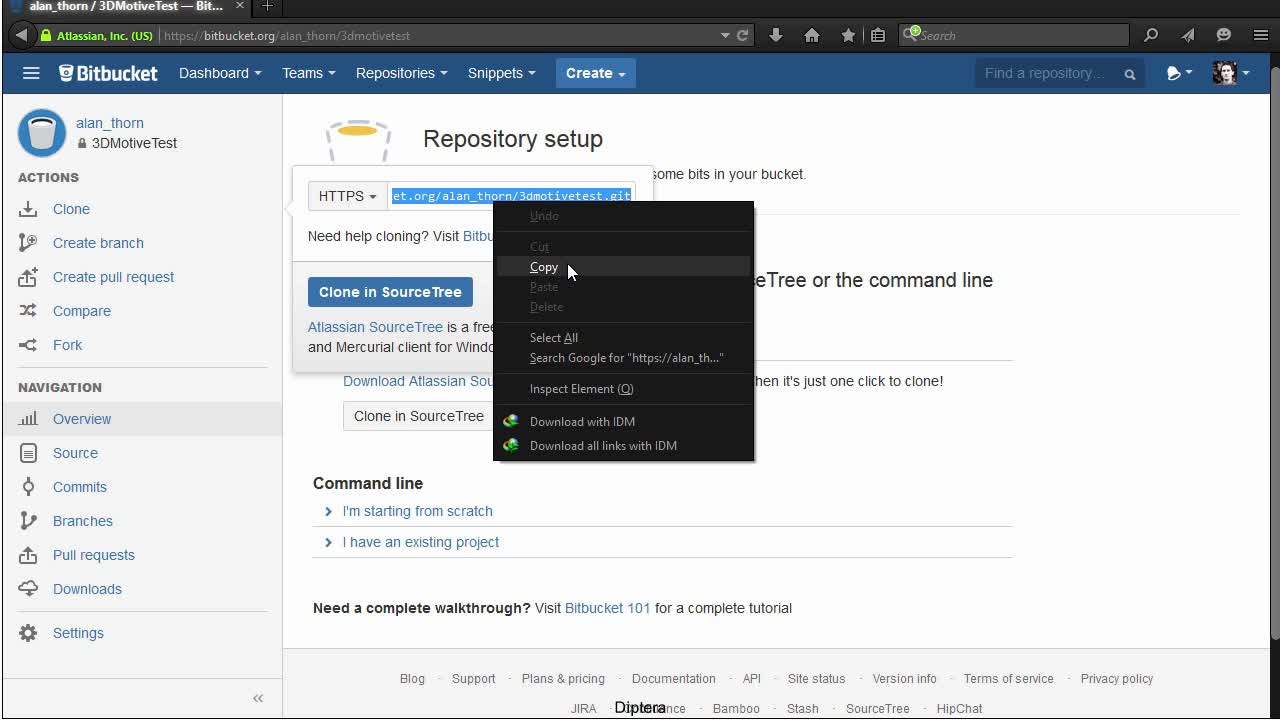Open the Bitbucket 101 tutorial link

(608, 608)
